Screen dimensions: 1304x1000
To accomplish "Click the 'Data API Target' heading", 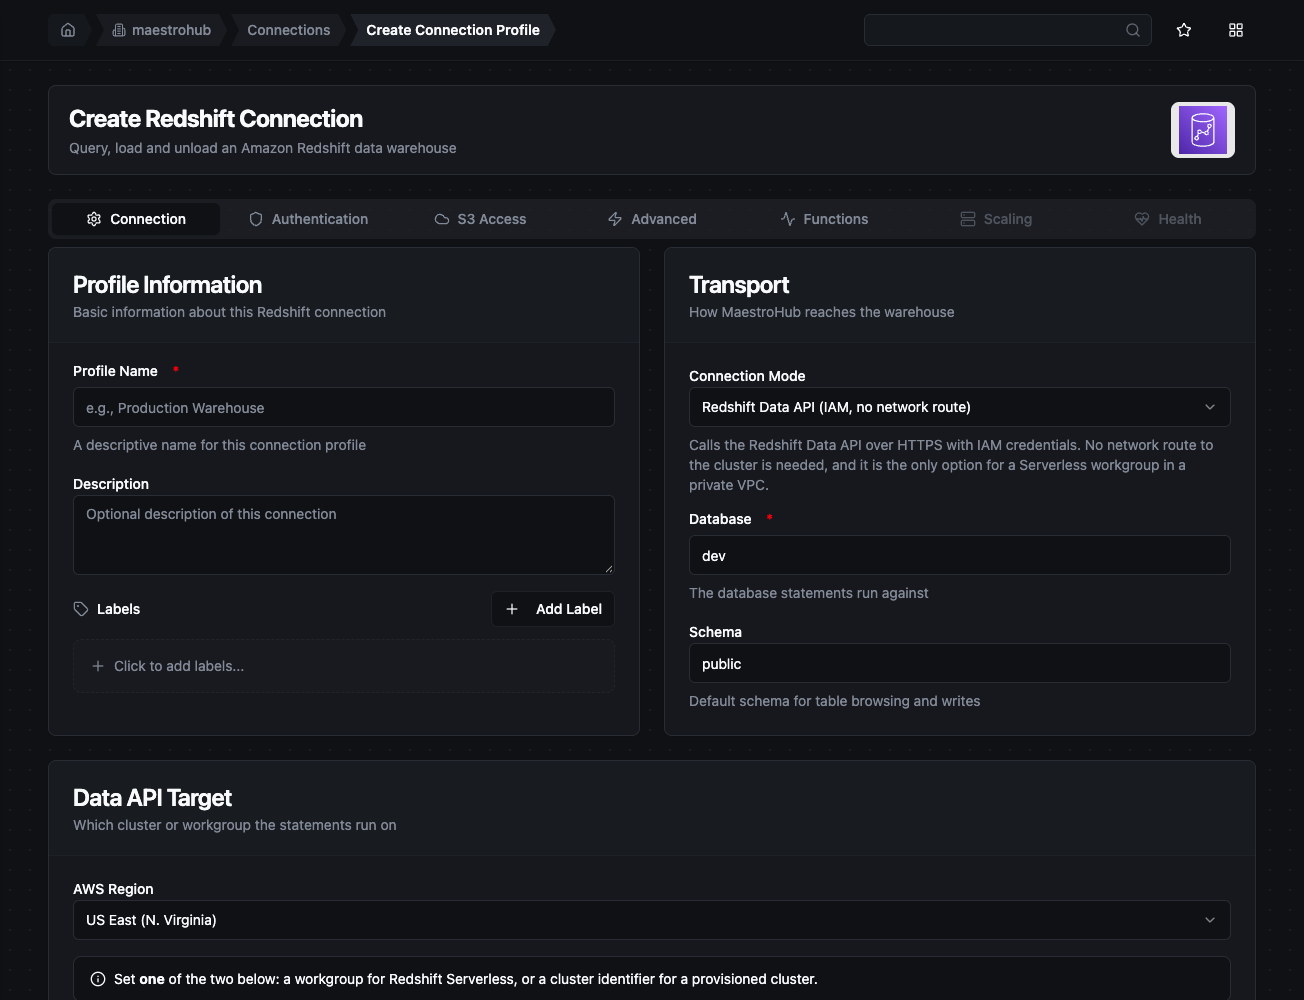I will coord(152,798).
